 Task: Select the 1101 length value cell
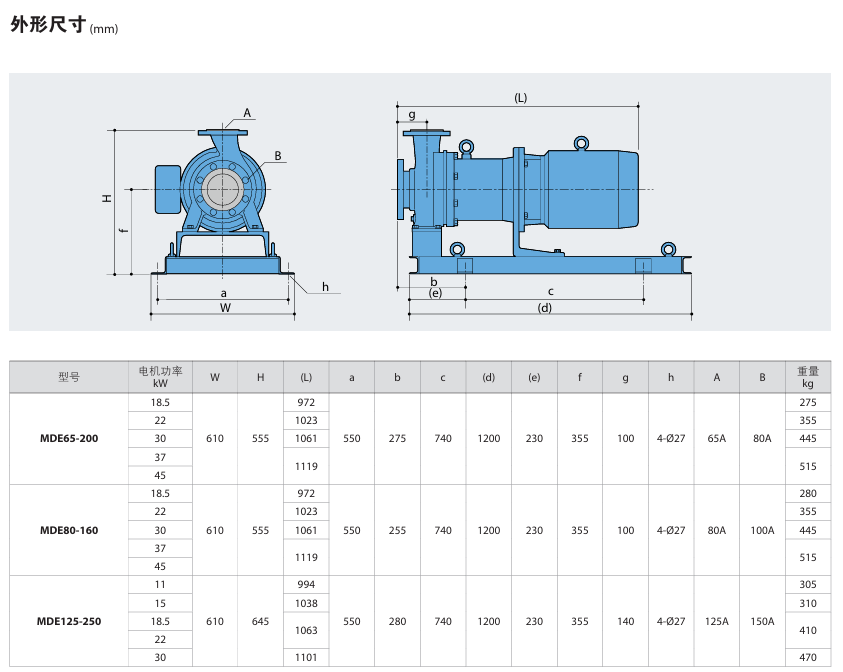point(306,657)
